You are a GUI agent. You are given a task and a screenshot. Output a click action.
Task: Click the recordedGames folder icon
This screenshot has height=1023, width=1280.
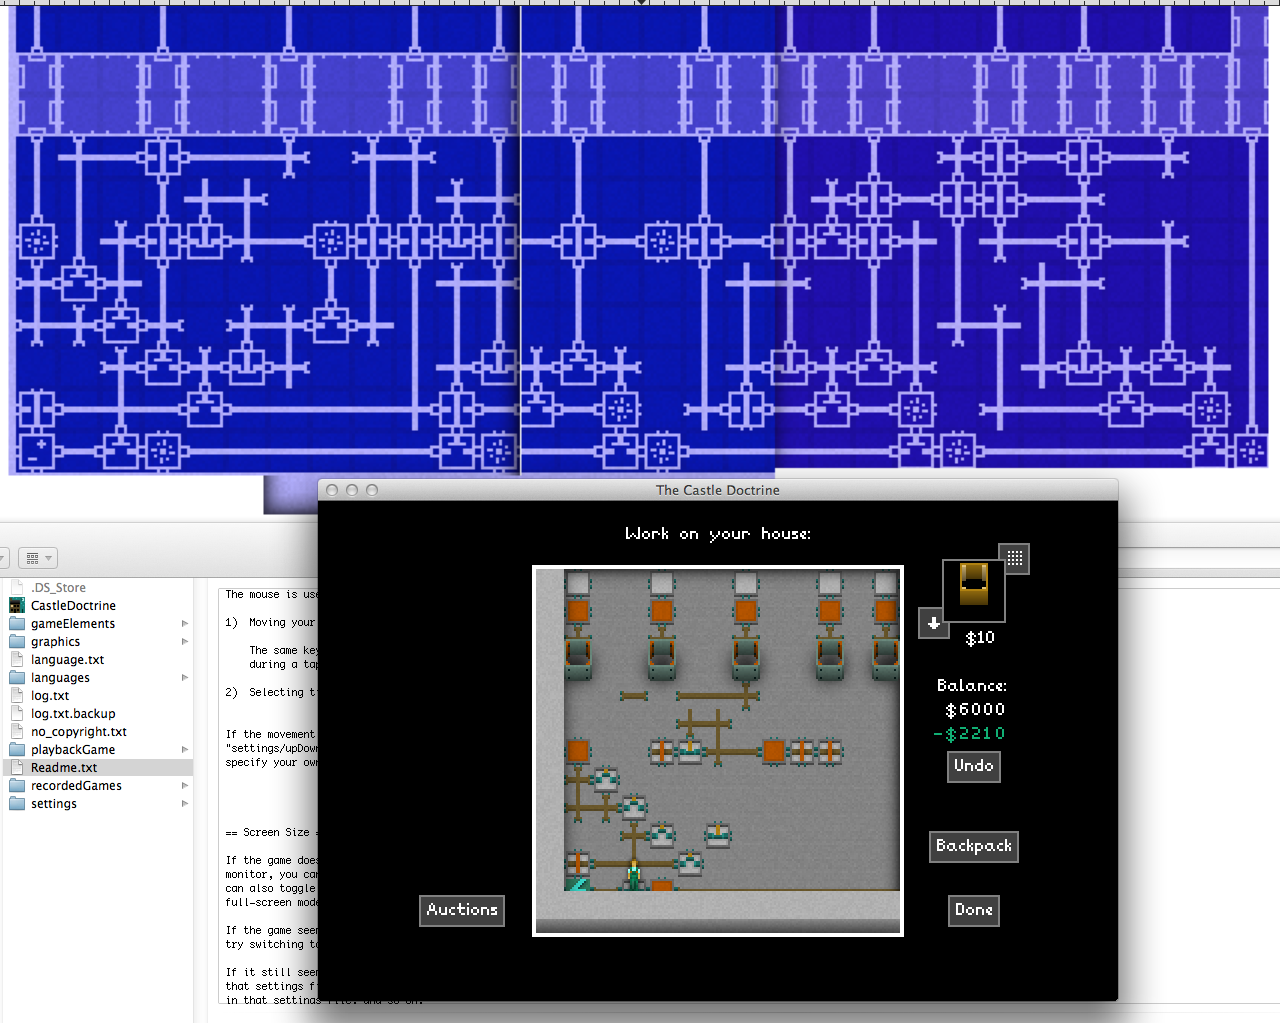pos(17,785)
